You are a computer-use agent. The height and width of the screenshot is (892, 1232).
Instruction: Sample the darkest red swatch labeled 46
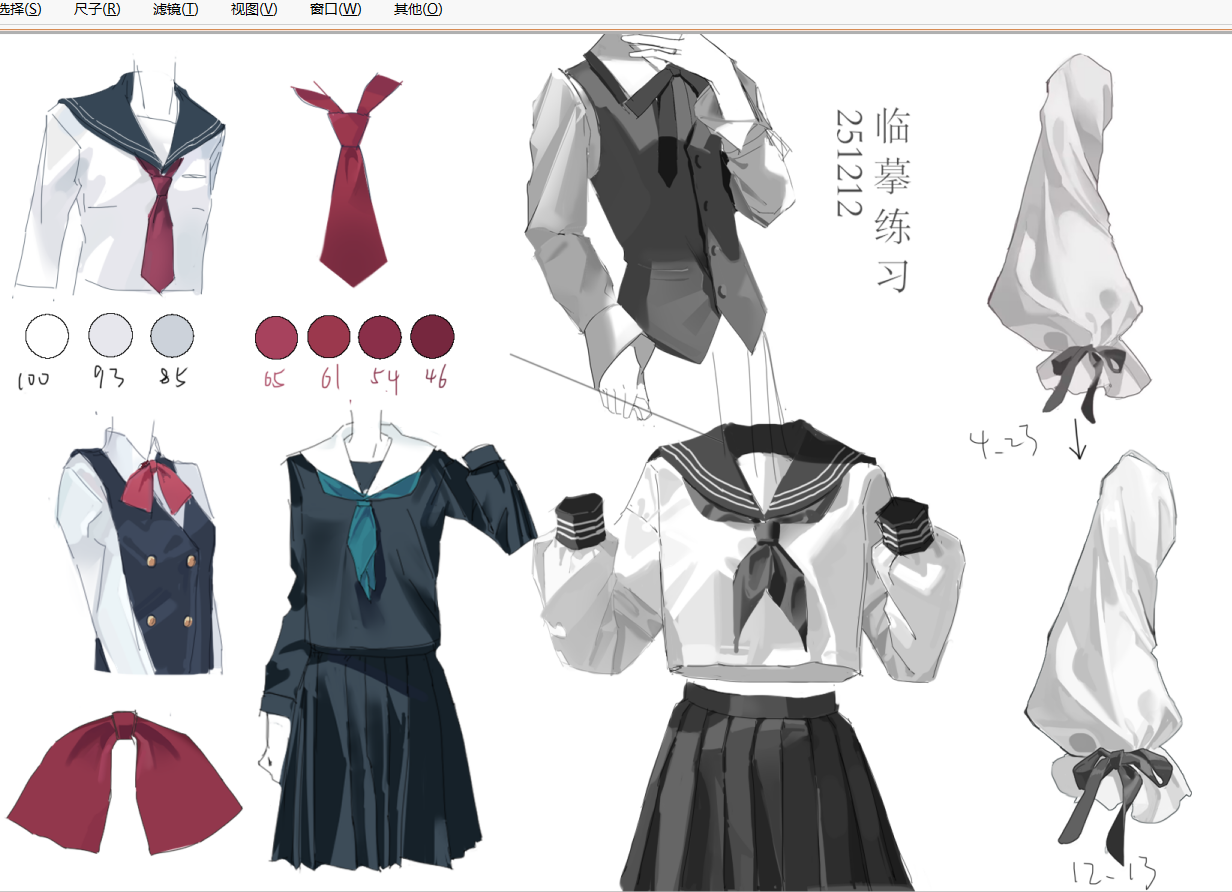[432, 337]
